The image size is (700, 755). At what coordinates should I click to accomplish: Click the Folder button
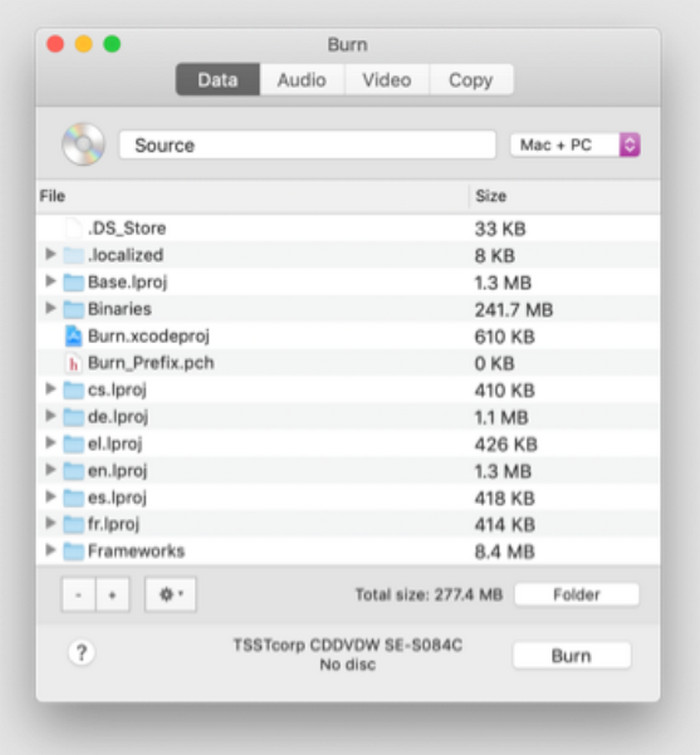(x=577, y=595)
